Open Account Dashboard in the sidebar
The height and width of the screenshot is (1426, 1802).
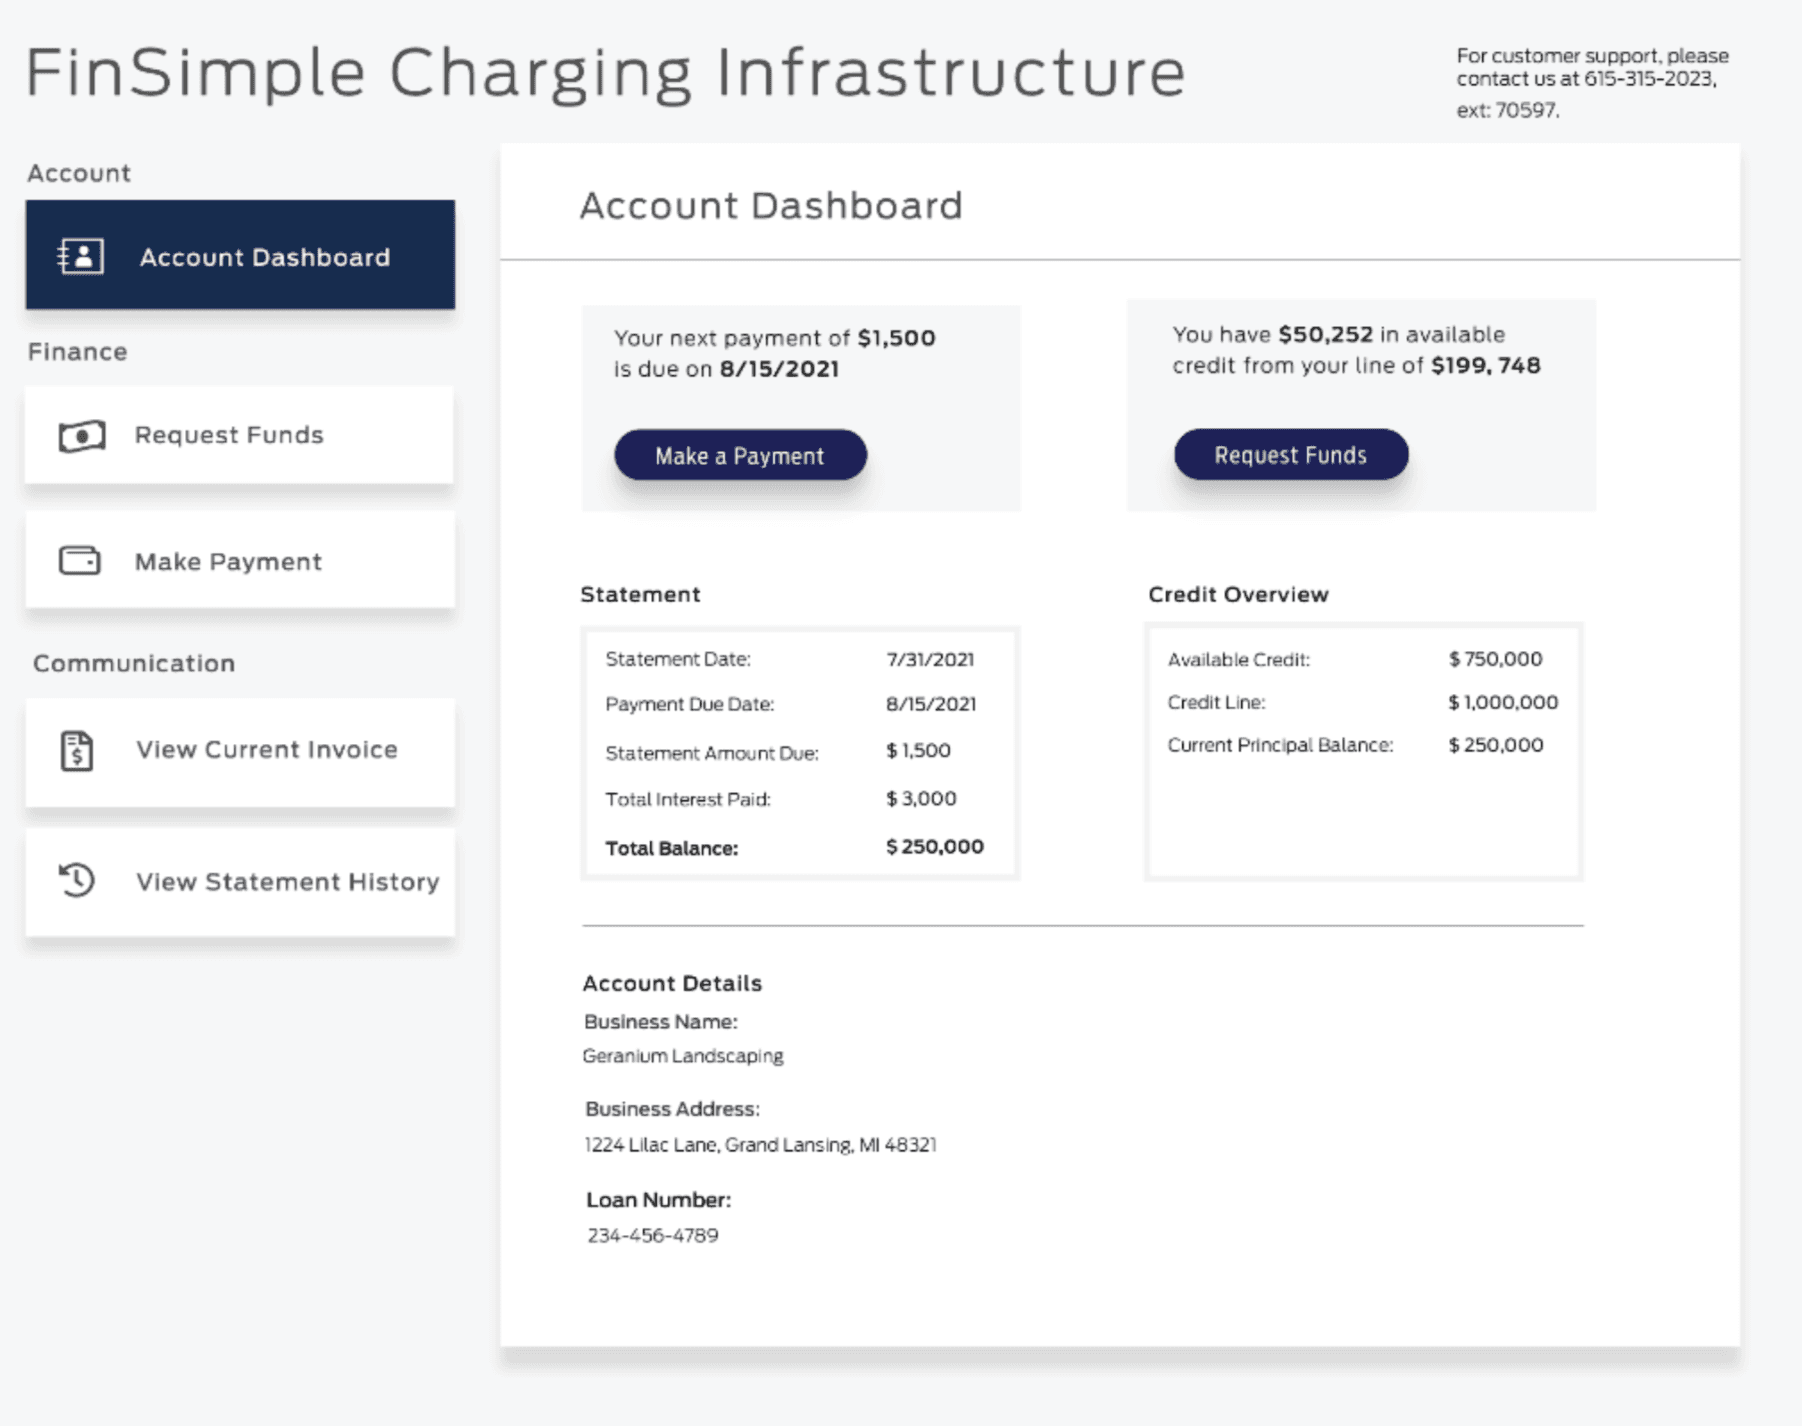coord(240,255)
